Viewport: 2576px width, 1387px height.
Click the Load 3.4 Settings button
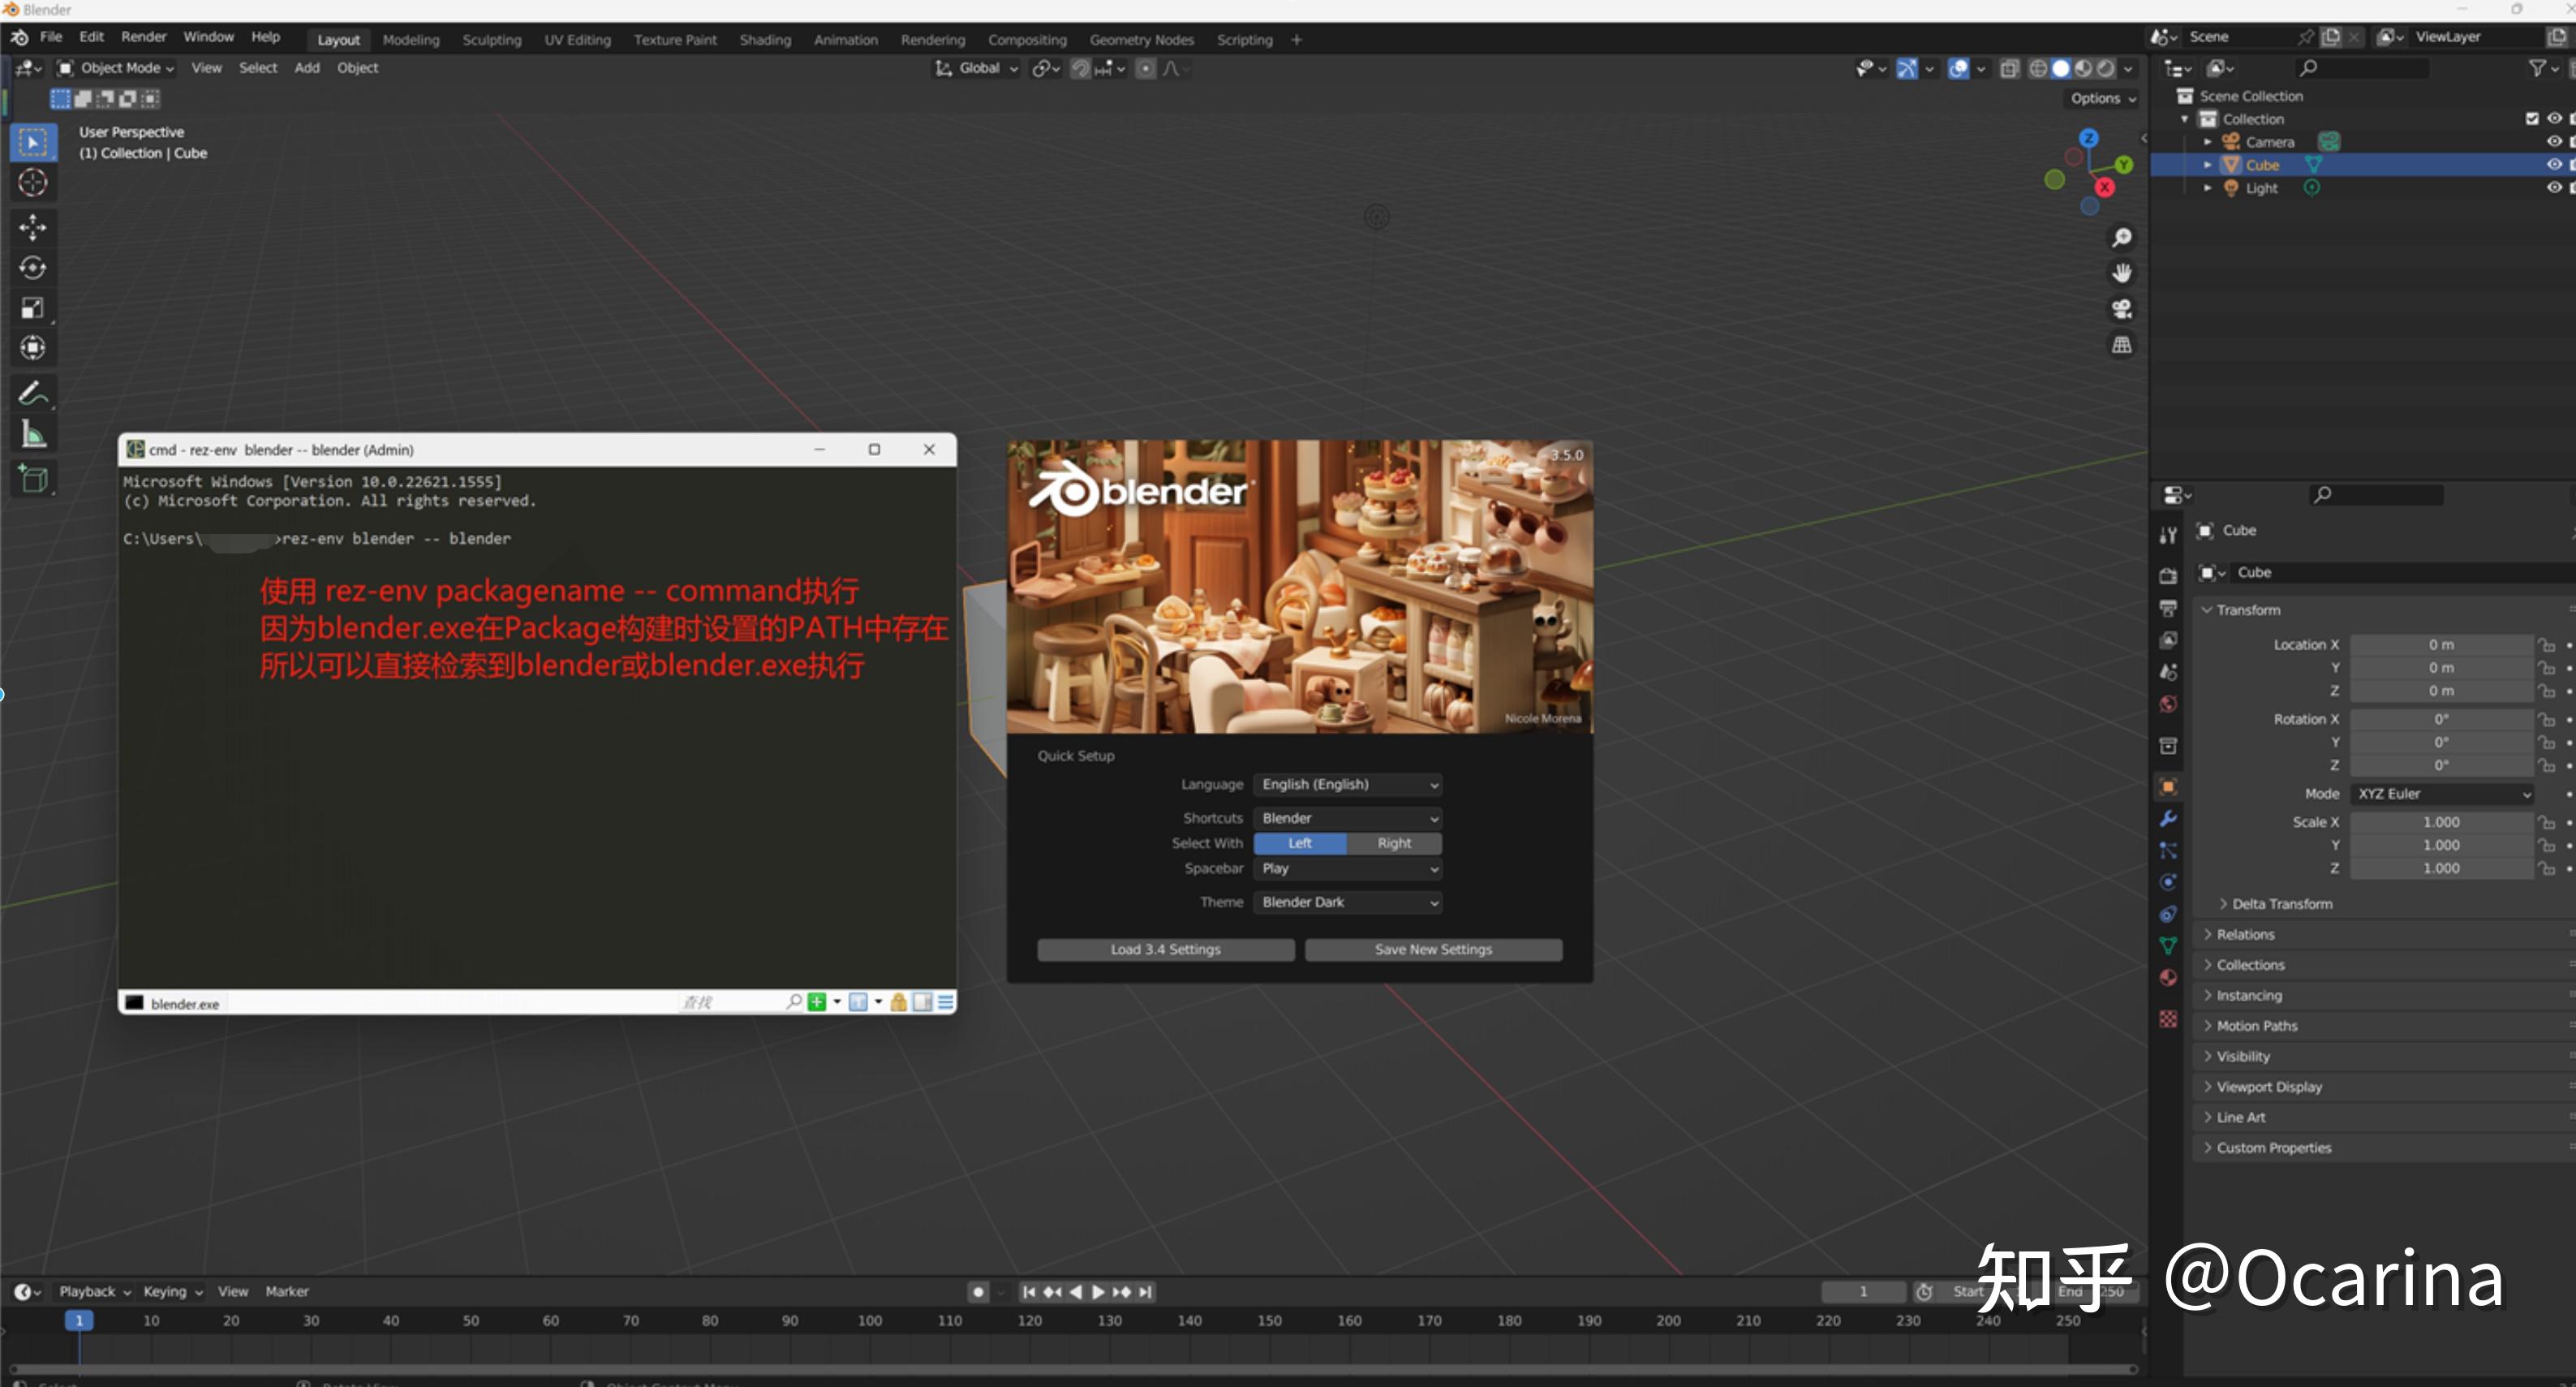pos(1164,949)
